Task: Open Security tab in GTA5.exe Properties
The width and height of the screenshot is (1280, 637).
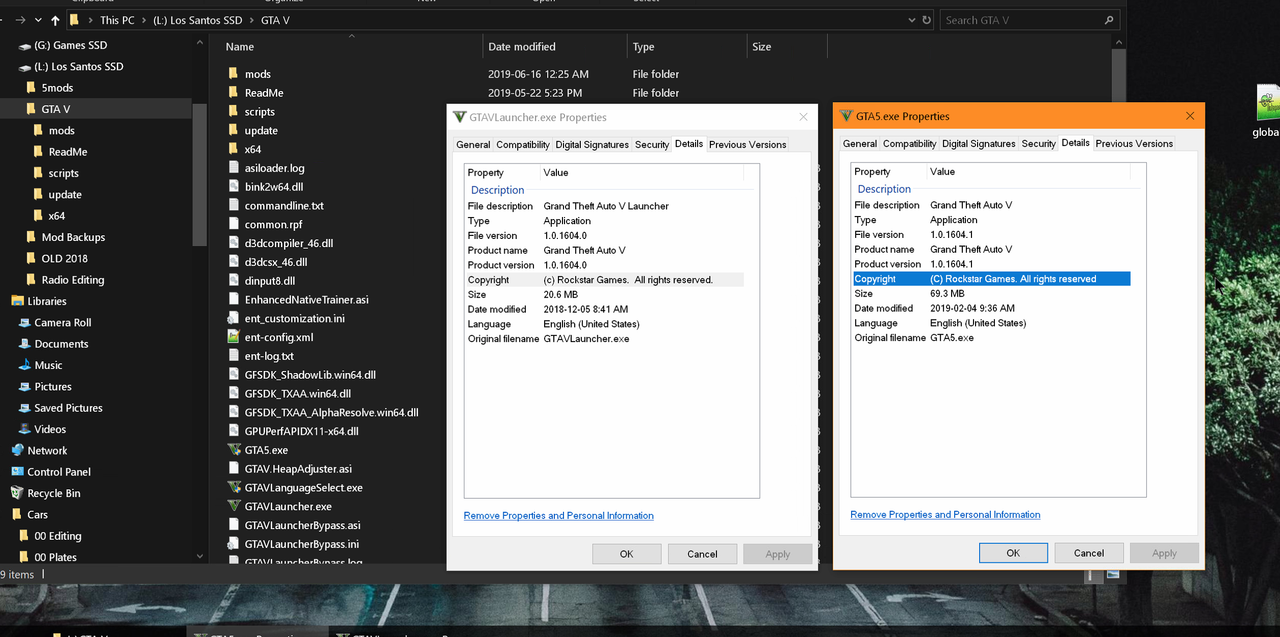Action: coord(1038,144)
